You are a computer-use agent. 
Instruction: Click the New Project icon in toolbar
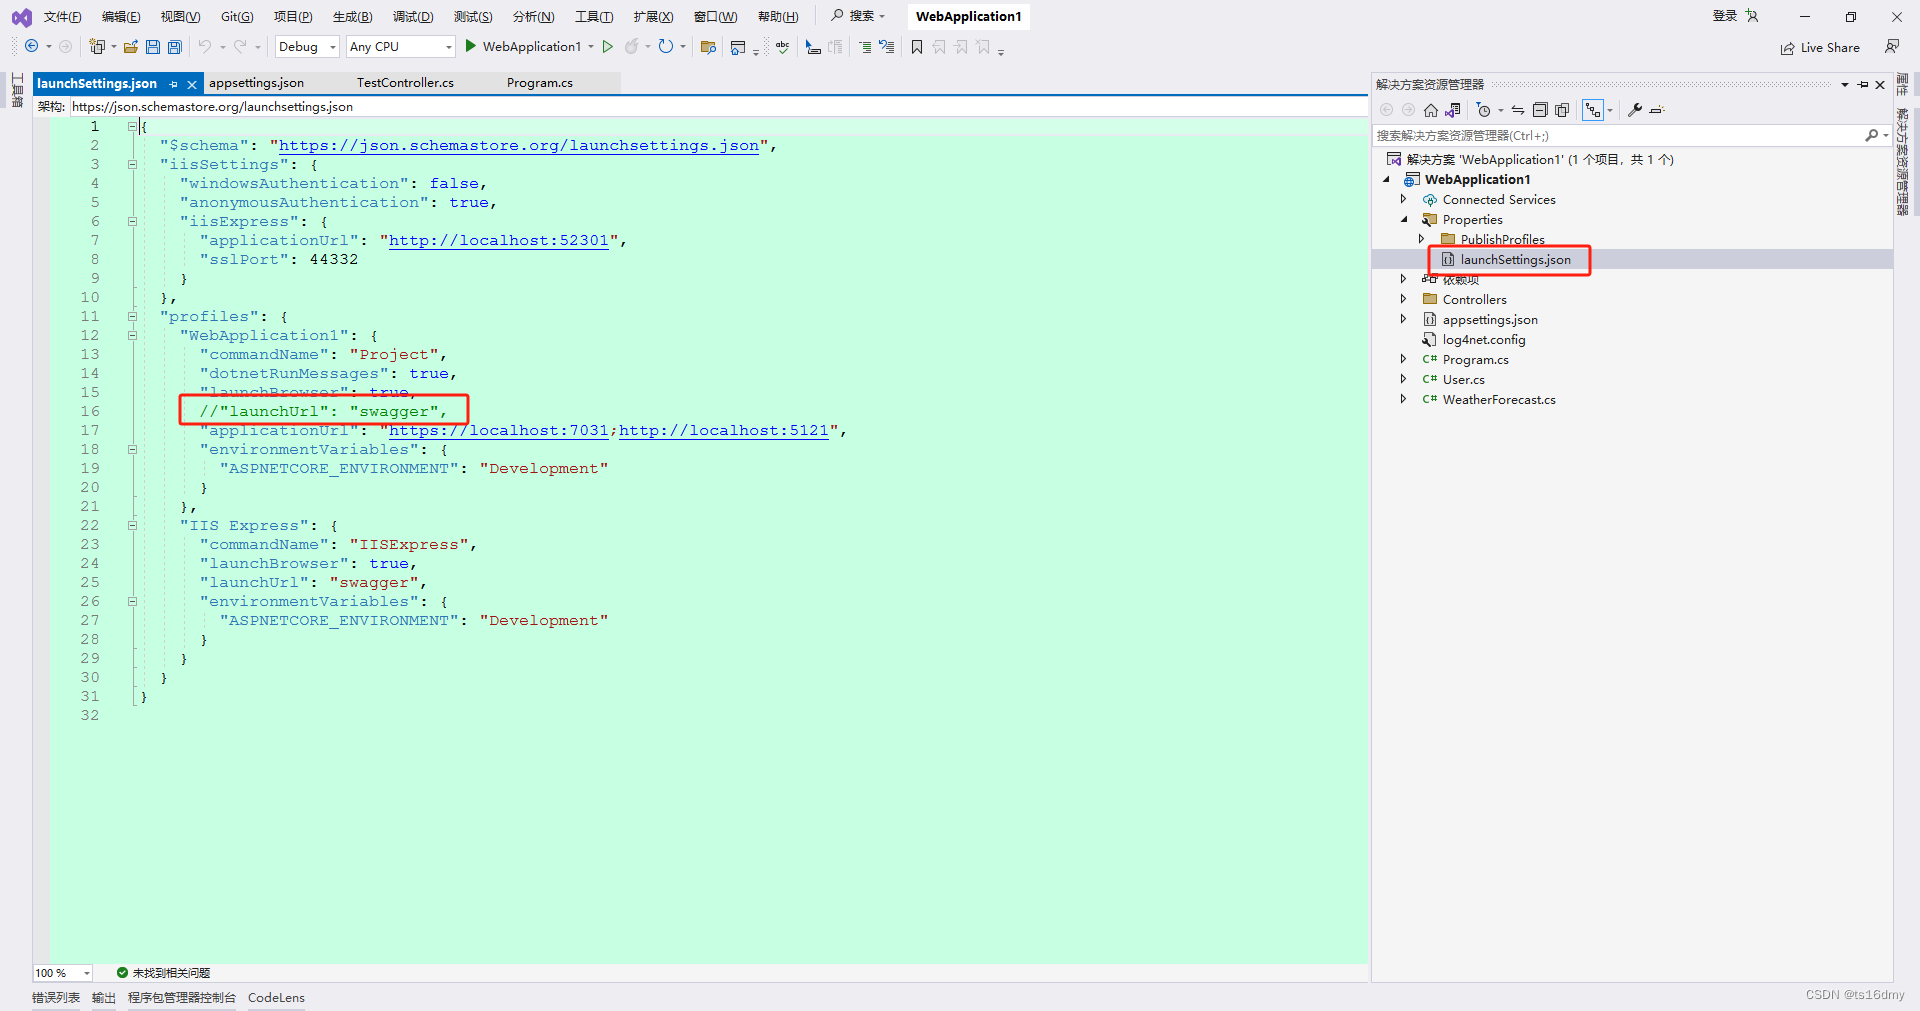97,47
